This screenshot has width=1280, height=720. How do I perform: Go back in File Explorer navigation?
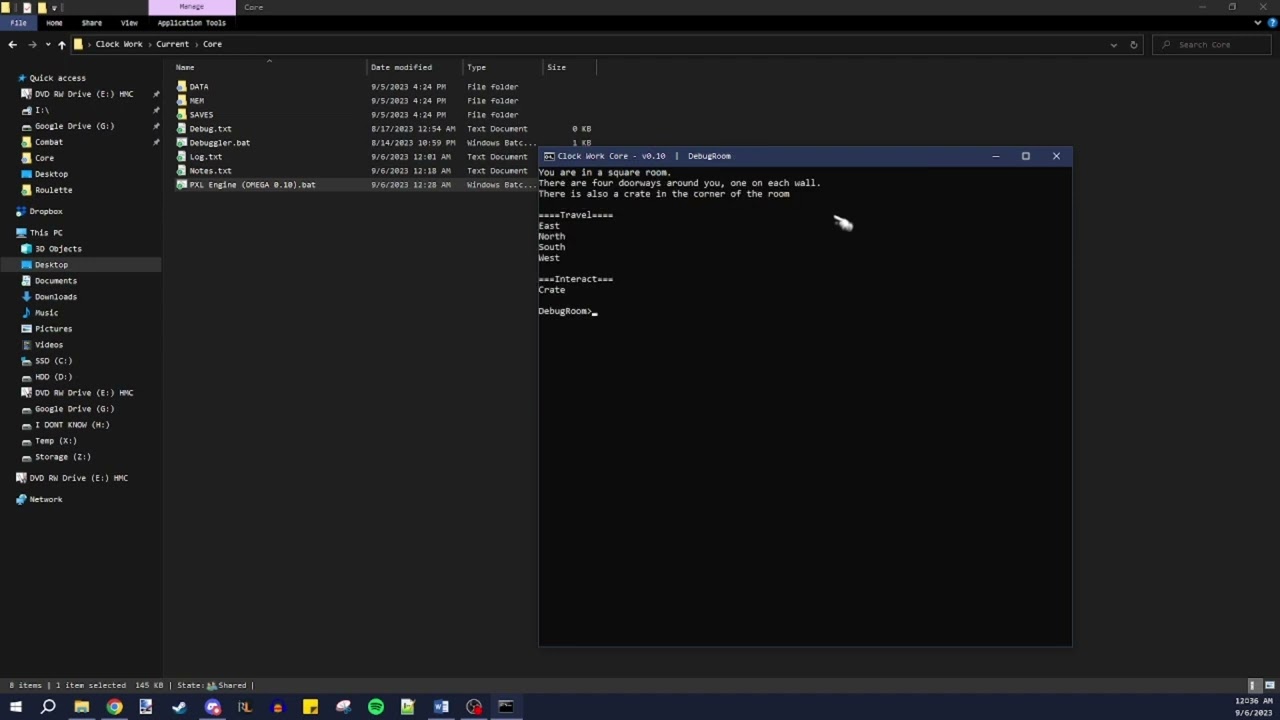coord(12,44)
